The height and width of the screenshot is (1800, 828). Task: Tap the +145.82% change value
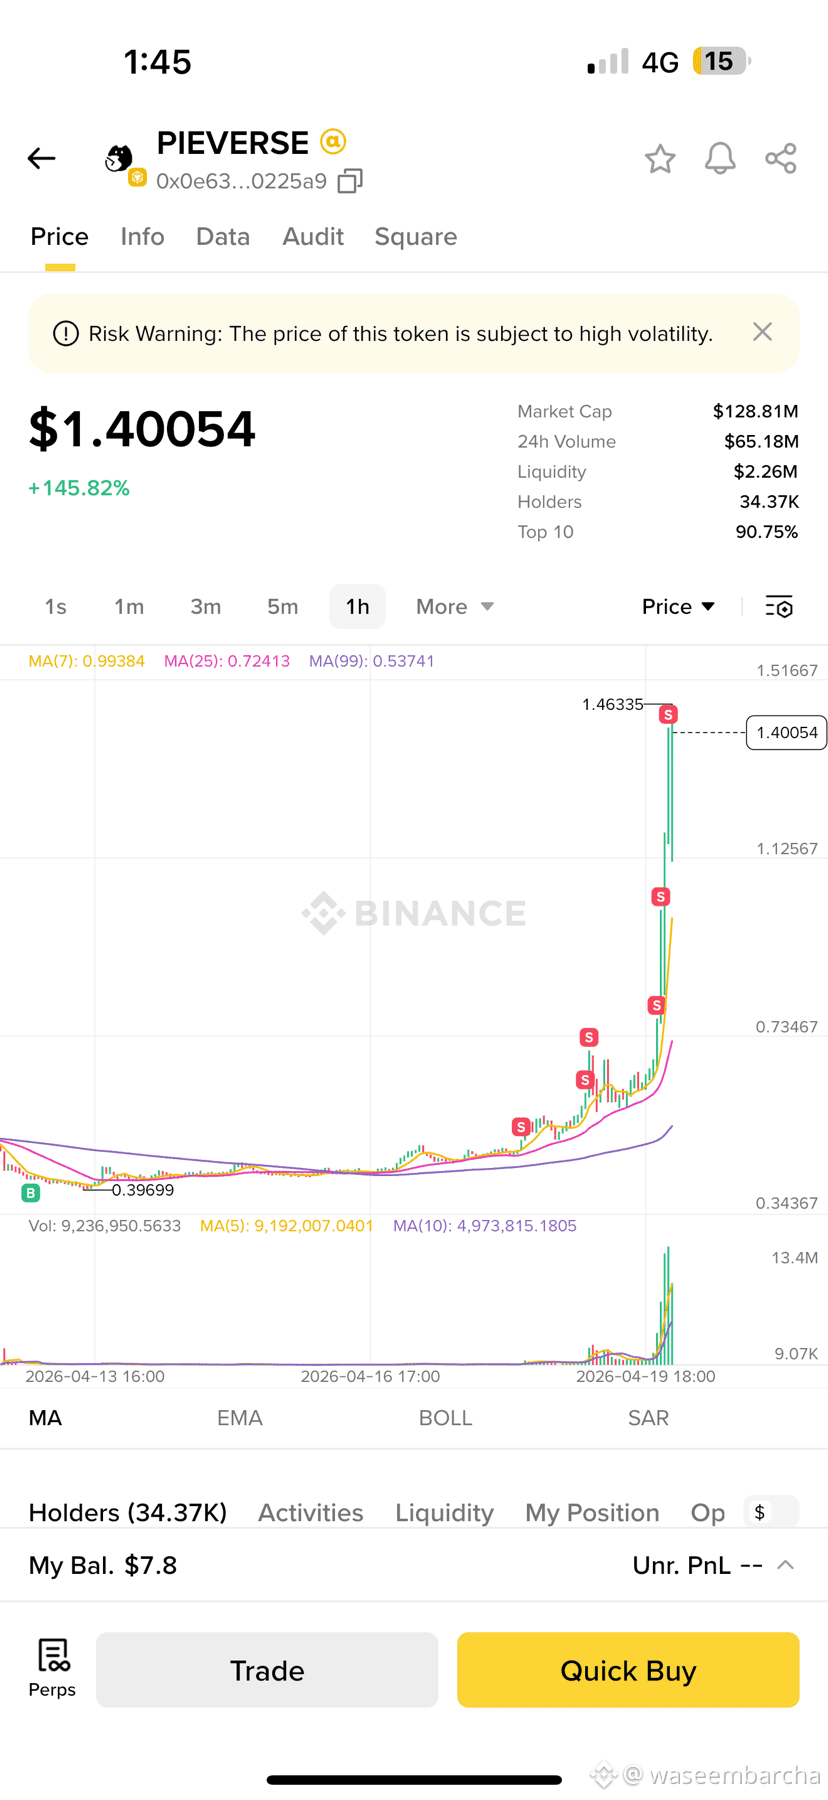point(79,488)
